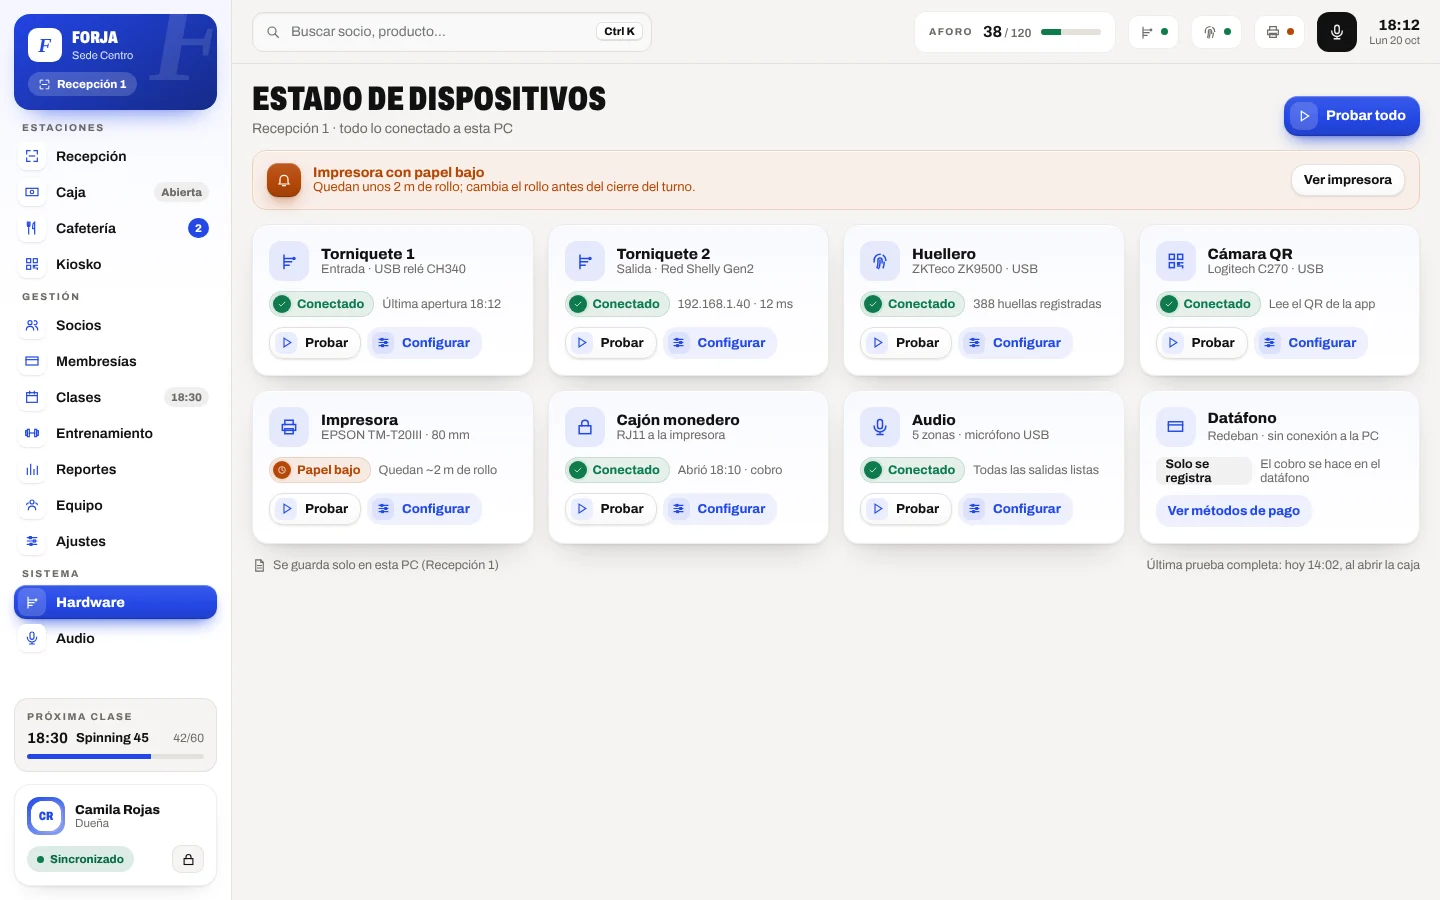
Task: Click Configurar on the Impresora card
Action: (x=425, y=508)
